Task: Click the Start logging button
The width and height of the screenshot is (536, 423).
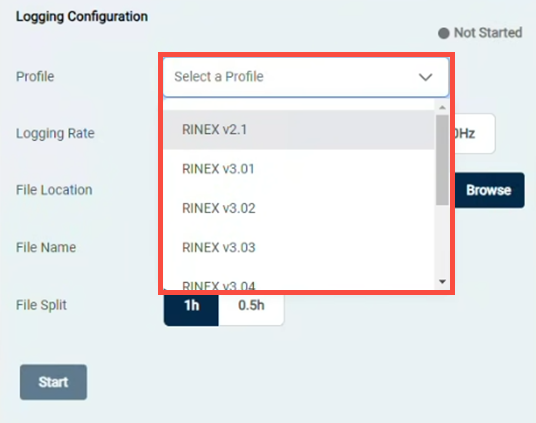Action: 53,382
